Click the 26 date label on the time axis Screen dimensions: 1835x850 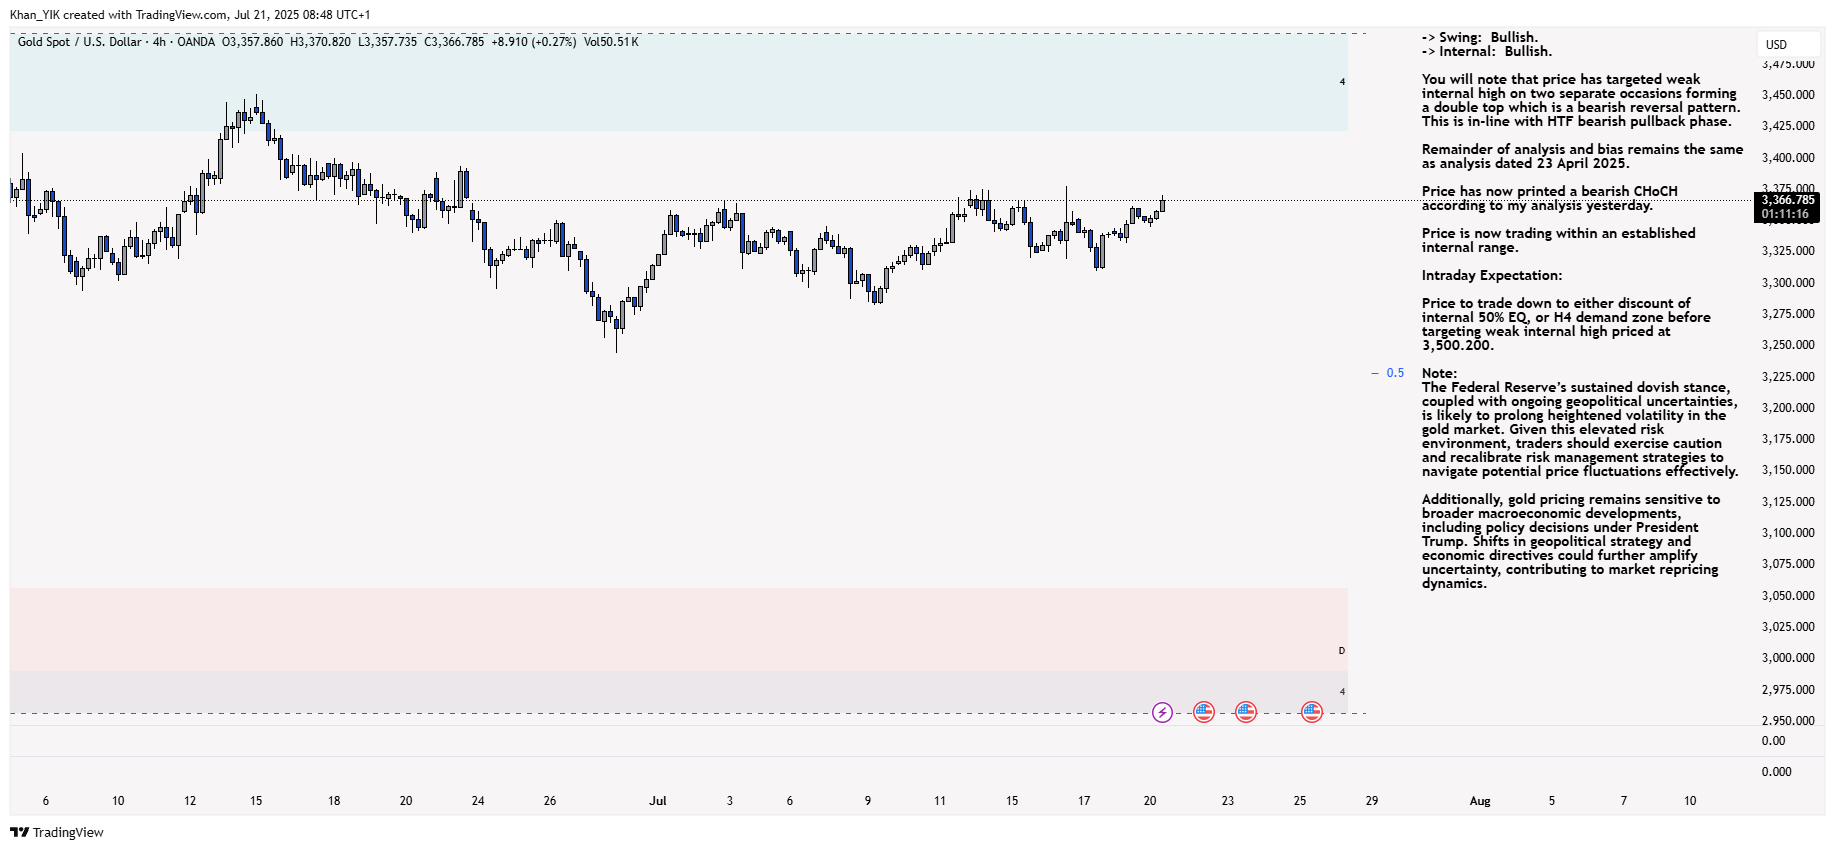click(550, 801)
